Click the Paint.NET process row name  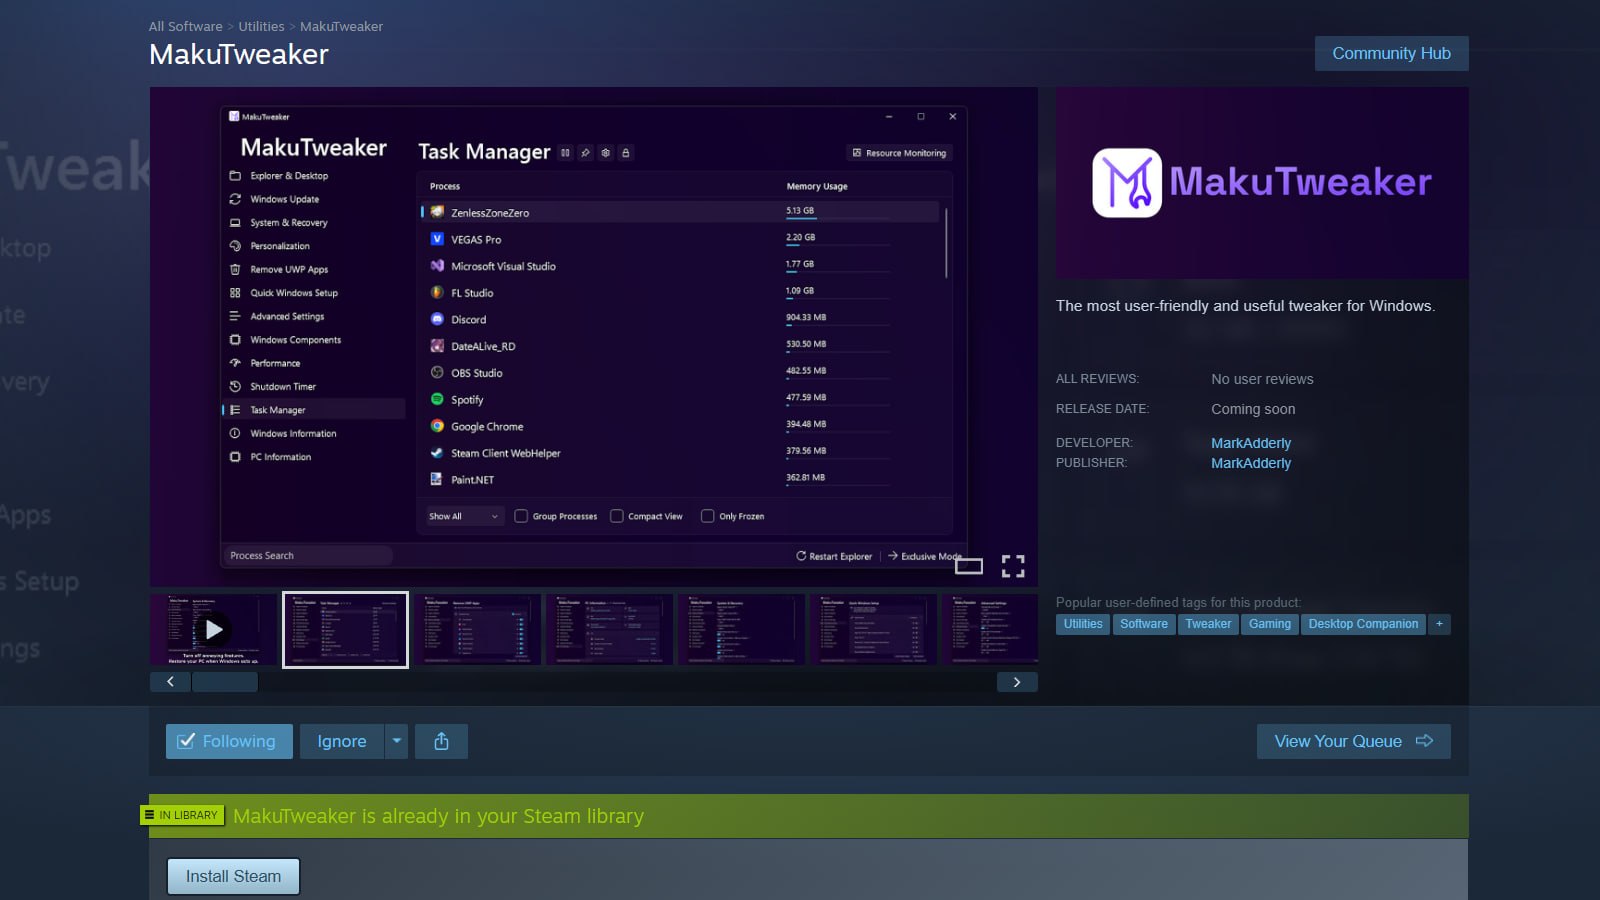pos(472,480)
